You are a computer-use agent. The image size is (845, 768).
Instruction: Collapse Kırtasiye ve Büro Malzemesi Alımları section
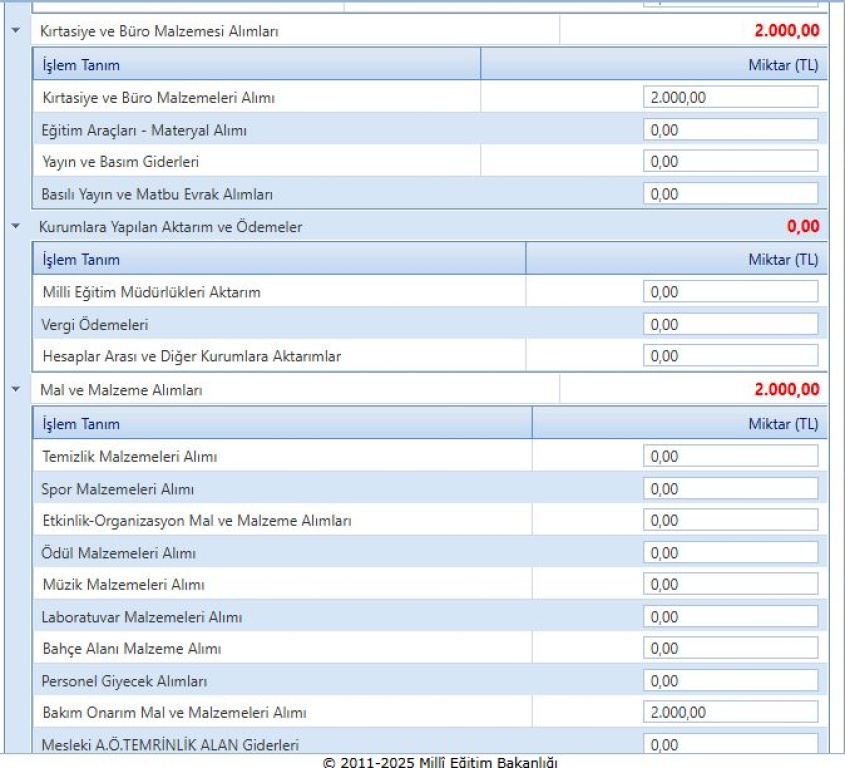point(15,31)
